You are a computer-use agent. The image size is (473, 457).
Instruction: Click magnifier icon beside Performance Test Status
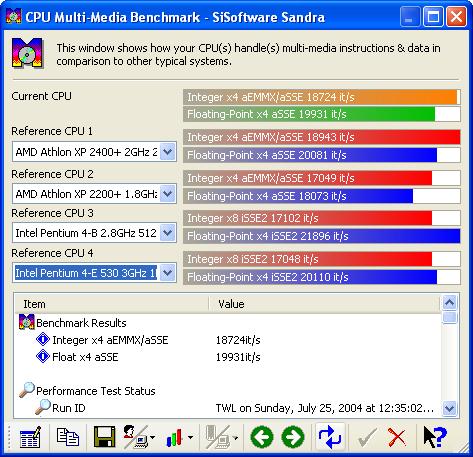pyautogui.click(x=27, y=390)
